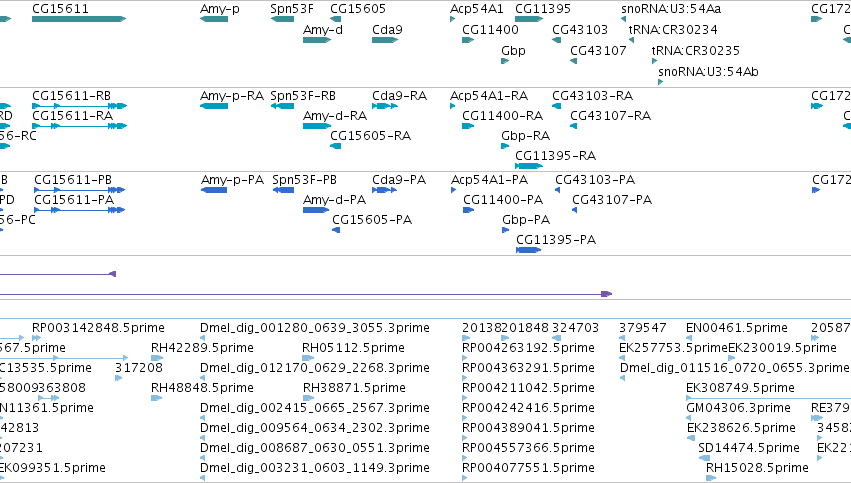The height and width of the screenshot is (483, 851).
Task: Click the CG15605-PA protein label
Action: (372, 220)
